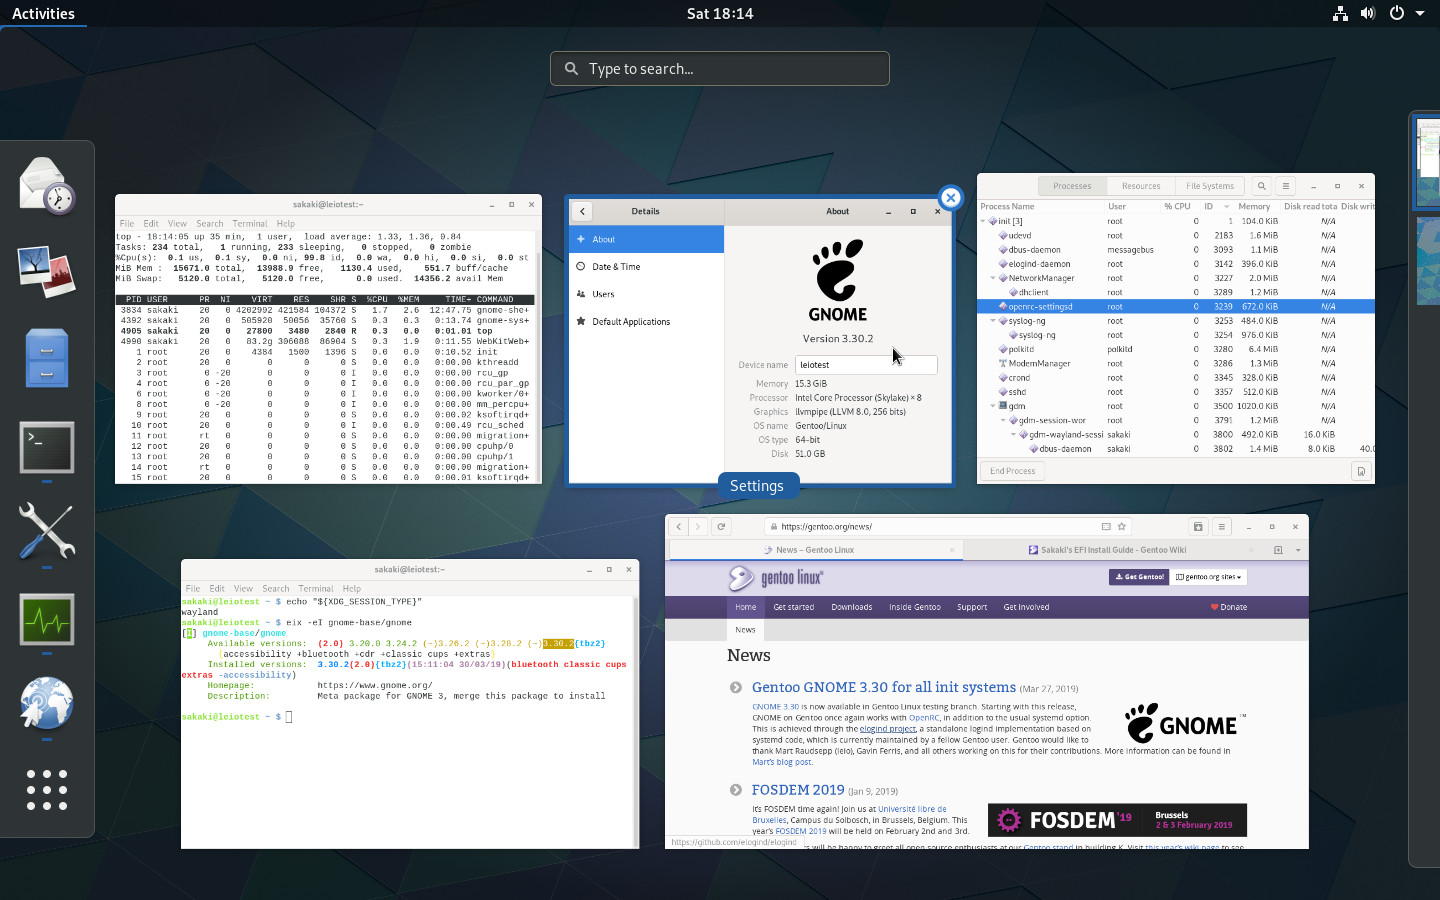
Task: Collapse the parent syslog-ng process tree
Action: click(993, 321)
